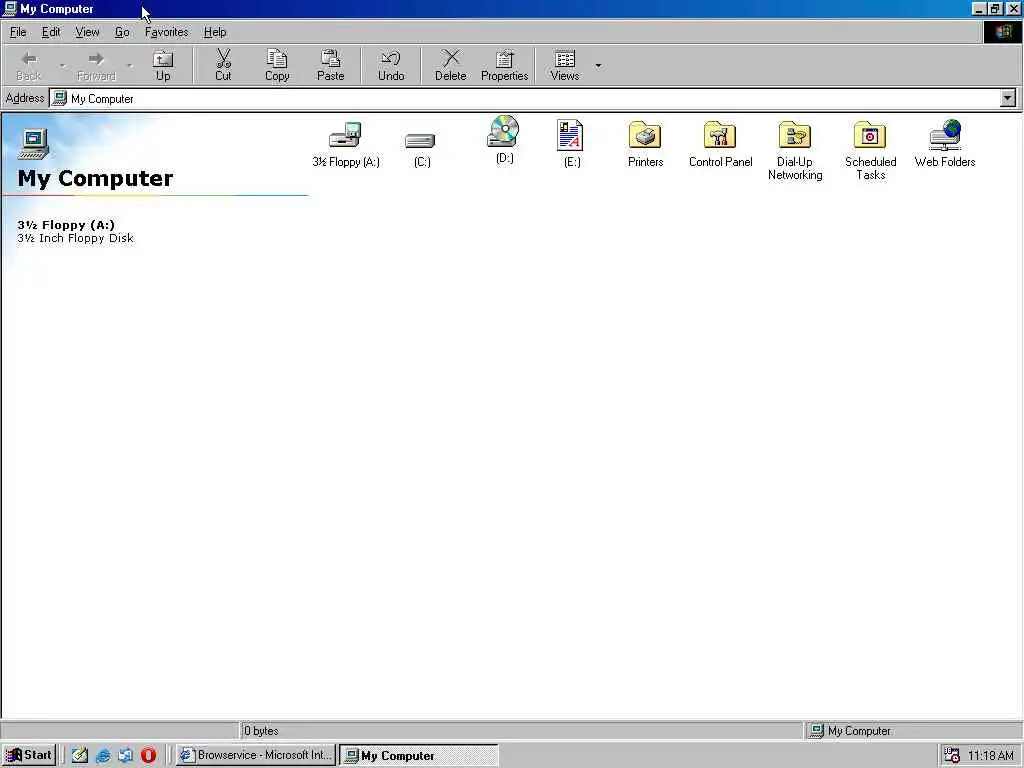Click the Start button

(29, 755)
